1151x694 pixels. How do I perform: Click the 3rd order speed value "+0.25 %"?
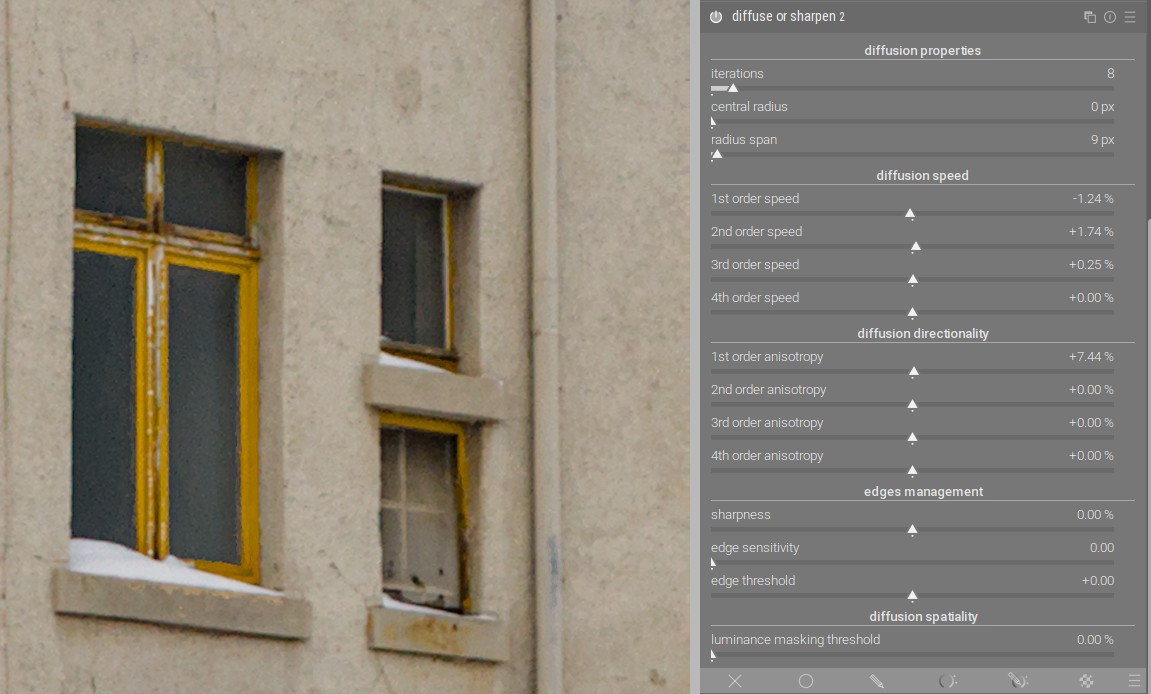coord(1091,264)
